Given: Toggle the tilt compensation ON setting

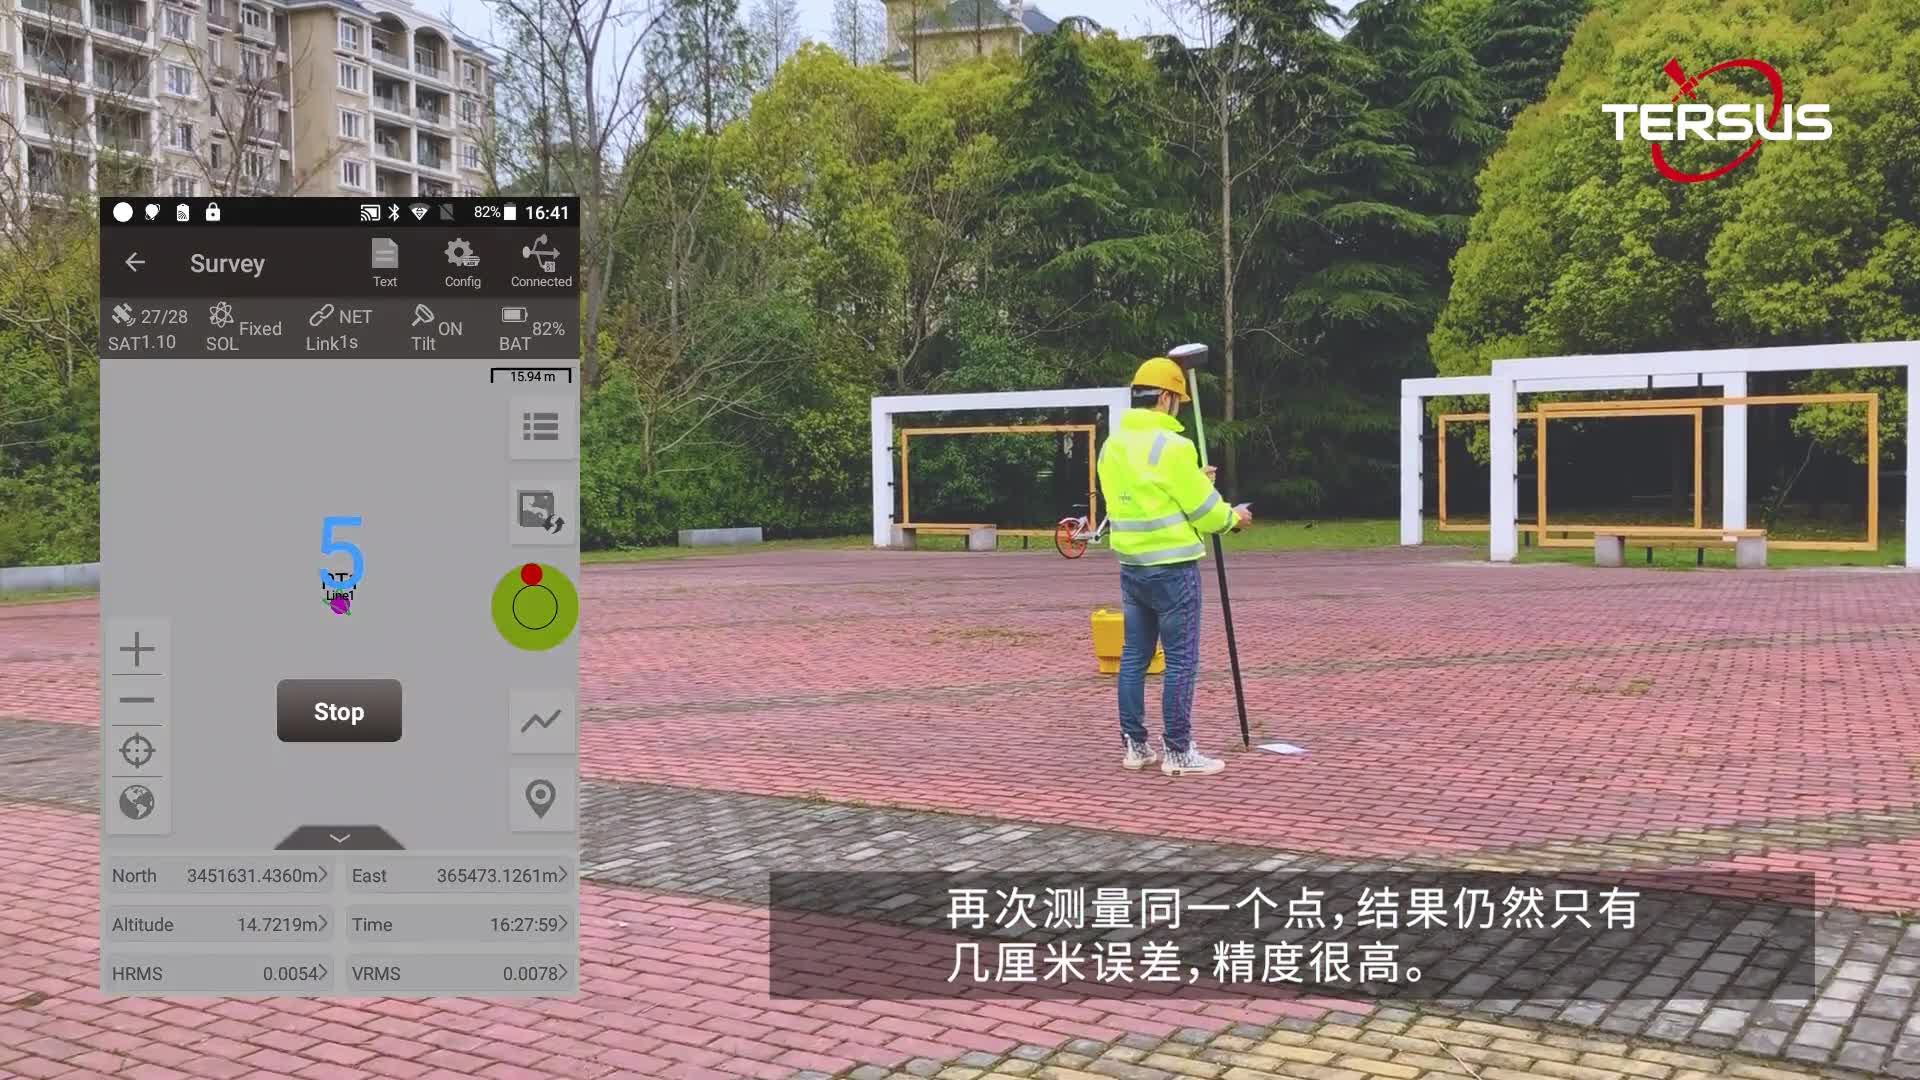Looking at the screenshot, I should click(435, 327).
